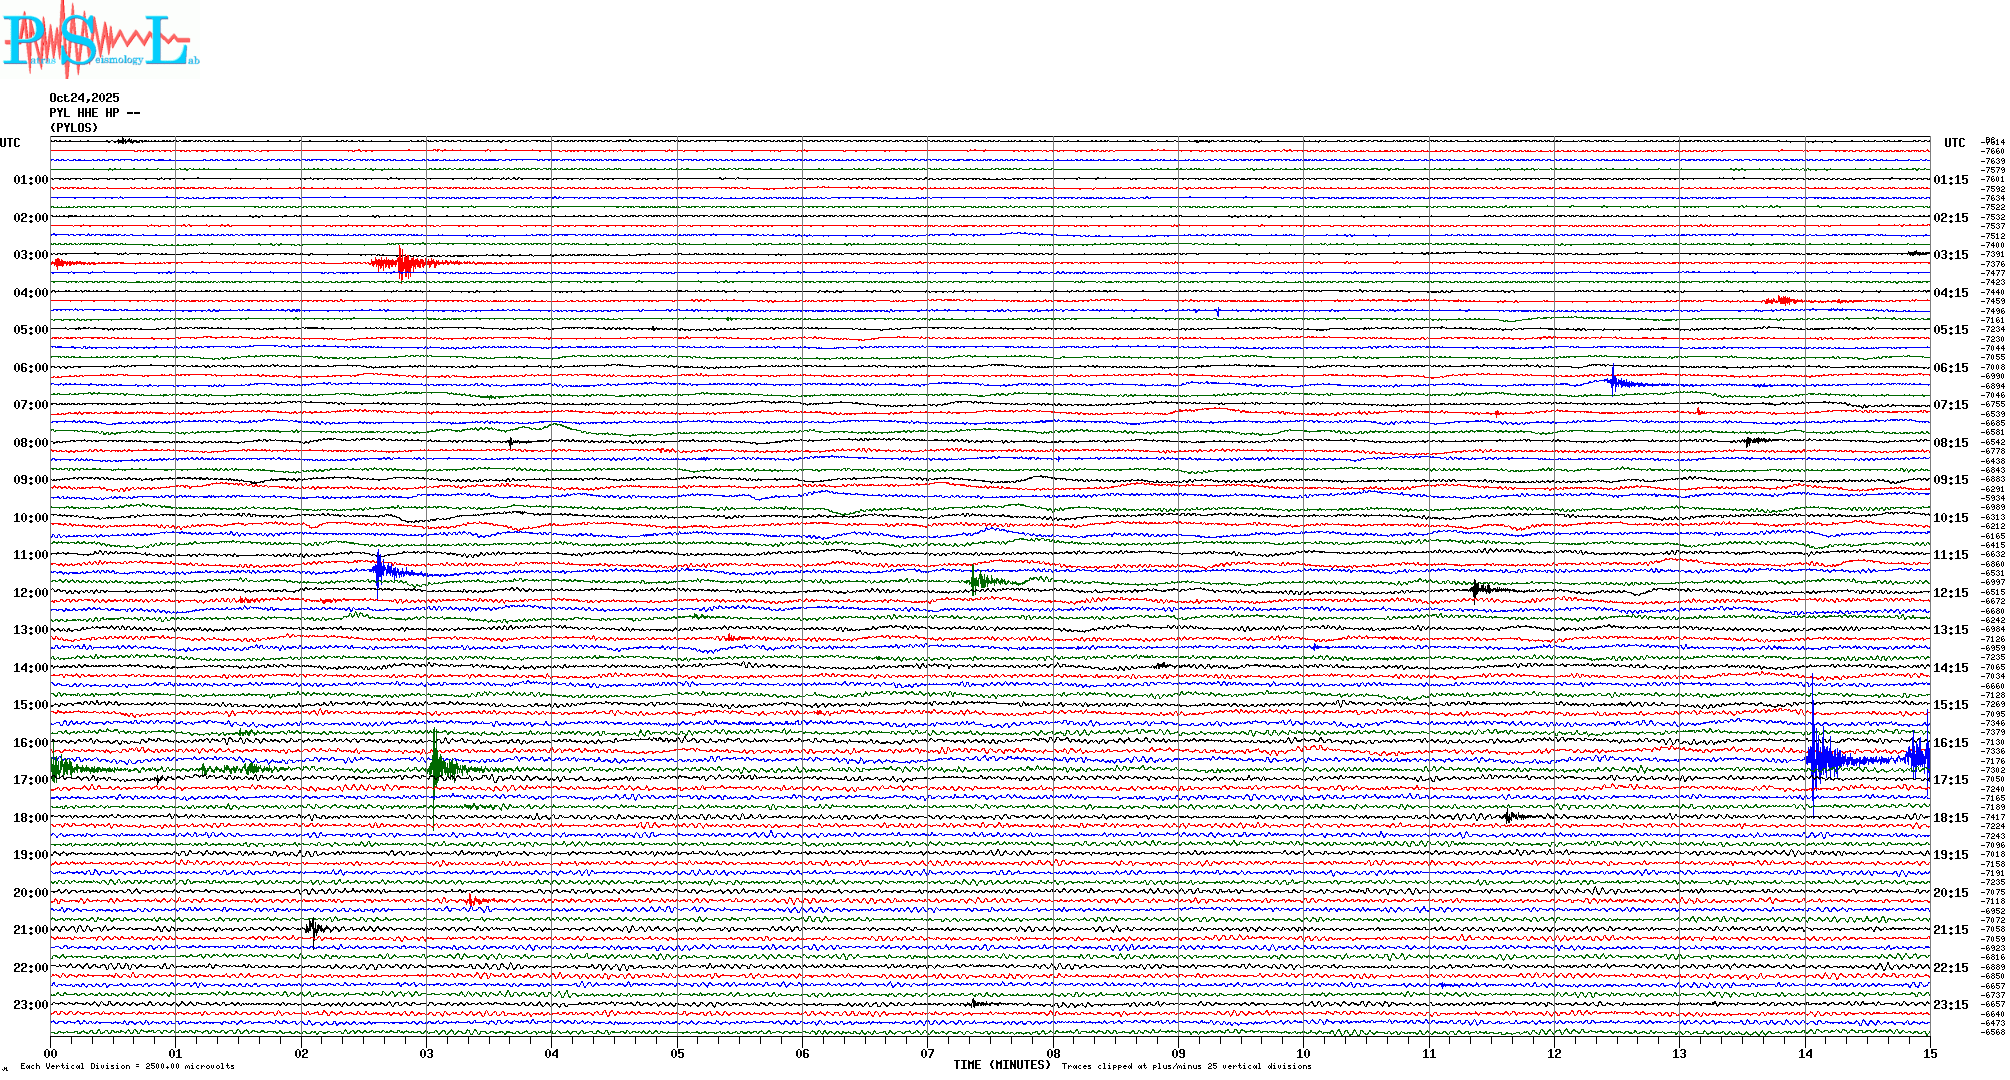The height and width of the screenshot is (1080, 2010).
Task: Click minute marker 14 on bottom axis
Action: click(1805, 1053)
